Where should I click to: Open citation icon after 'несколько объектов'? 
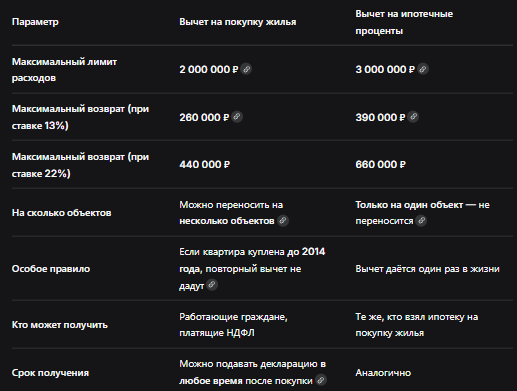[283, 220]
